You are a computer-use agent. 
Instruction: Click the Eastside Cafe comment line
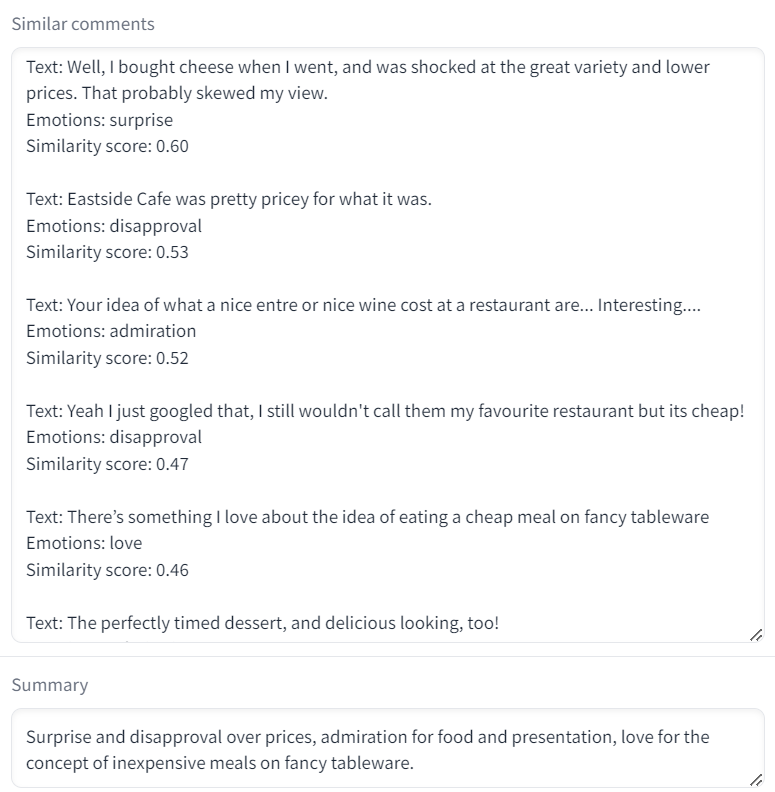click(x=229, y=199)
